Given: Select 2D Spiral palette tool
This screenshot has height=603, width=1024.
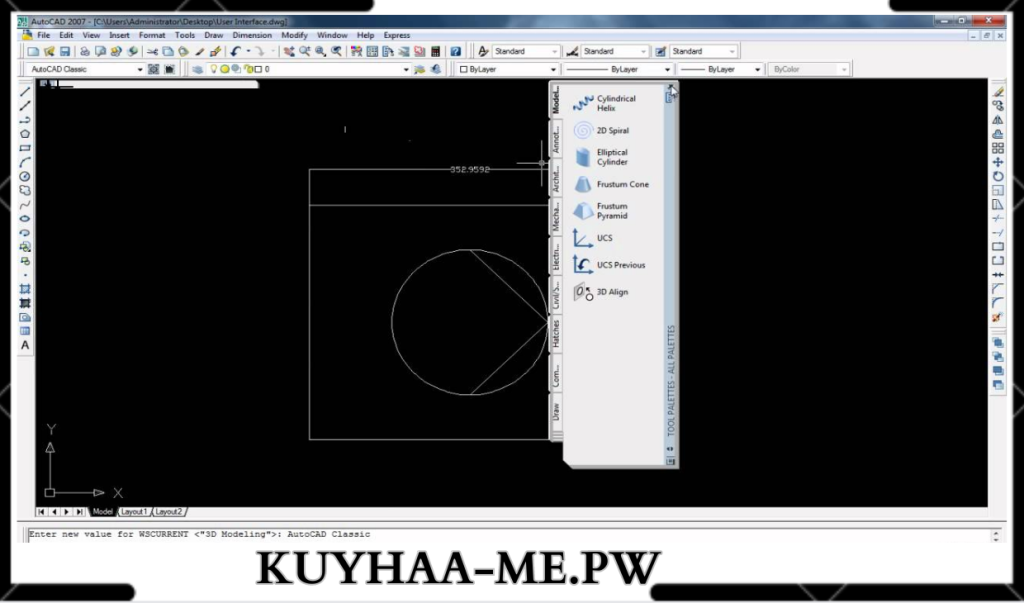Looking at the screenshot, I should (601, 131).
